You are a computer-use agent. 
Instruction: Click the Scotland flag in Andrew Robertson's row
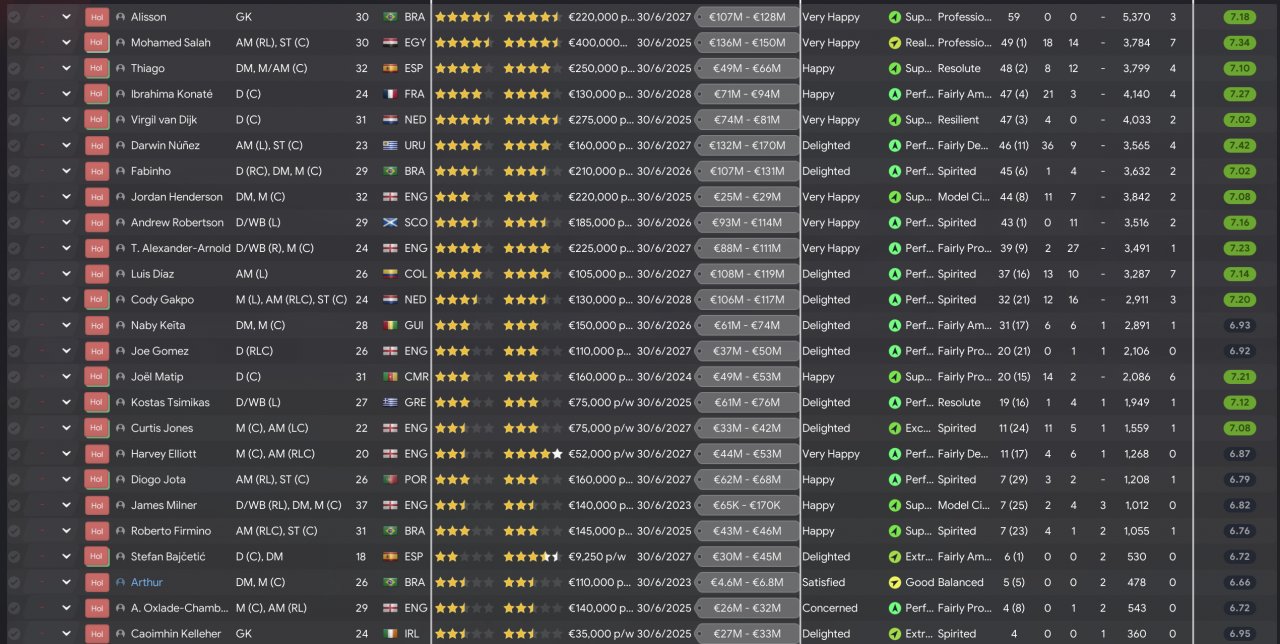click(x=390, y=223)
